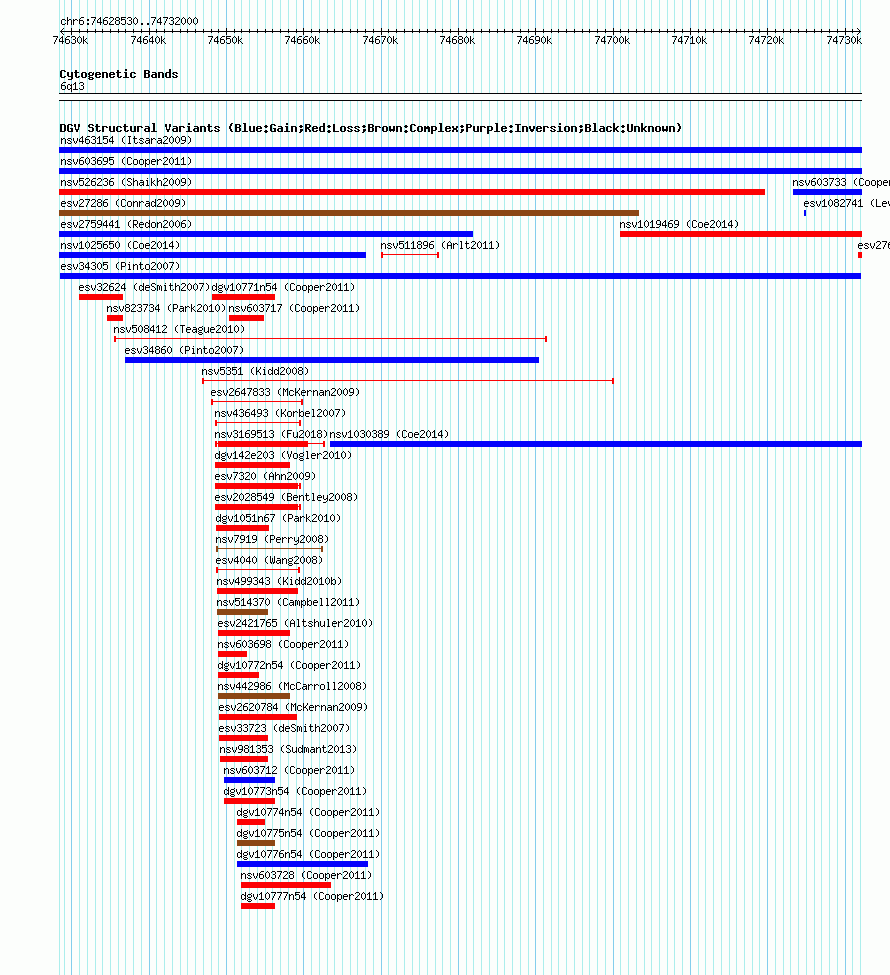Select esv2647833 (McKernan2009) label
Screen dimensions: 890x975
click(285, 392)
